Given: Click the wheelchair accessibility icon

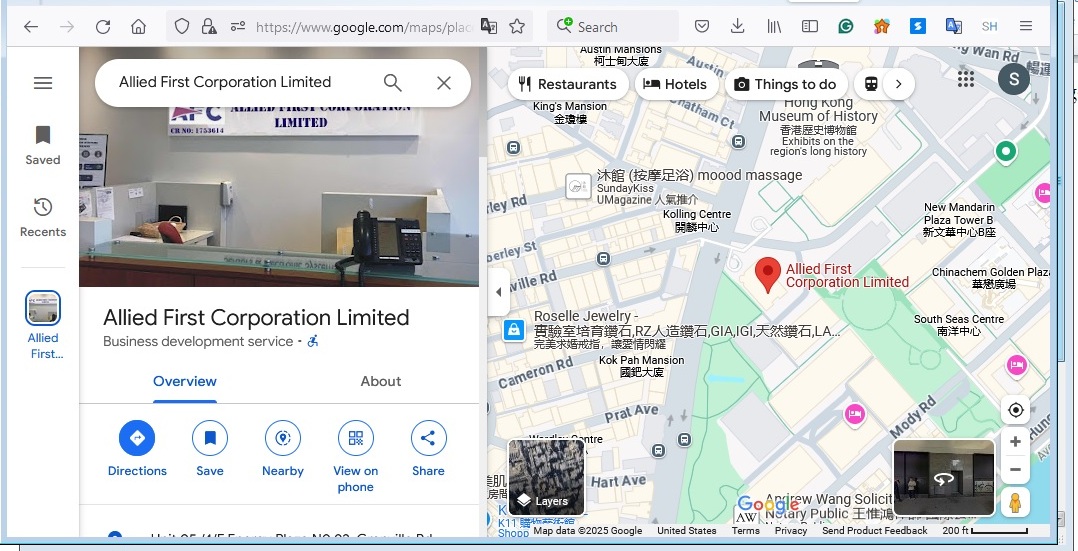Looking at the screenshot, I should [x=313, y=341].
